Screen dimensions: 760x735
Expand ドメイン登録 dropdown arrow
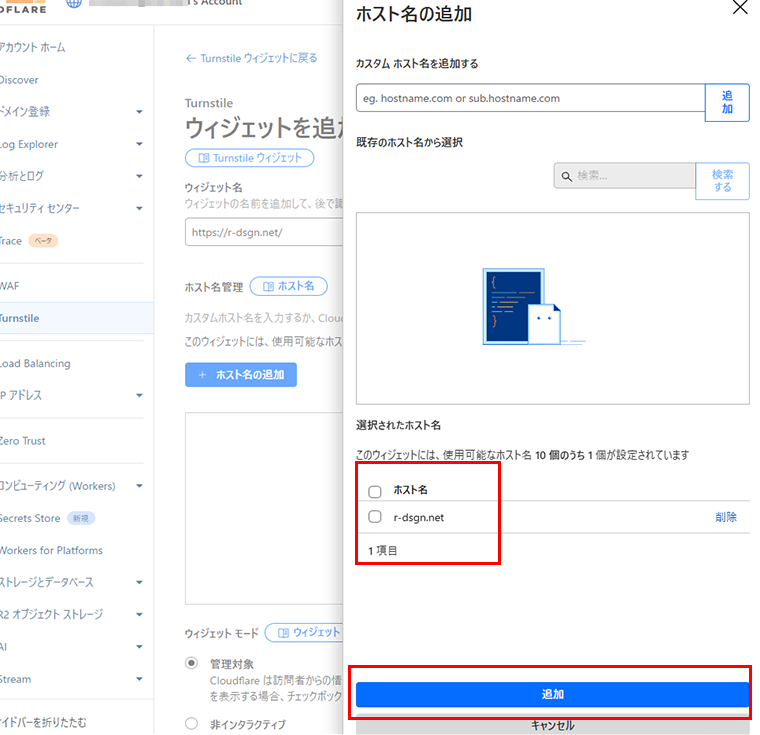[x=139, y=112]
